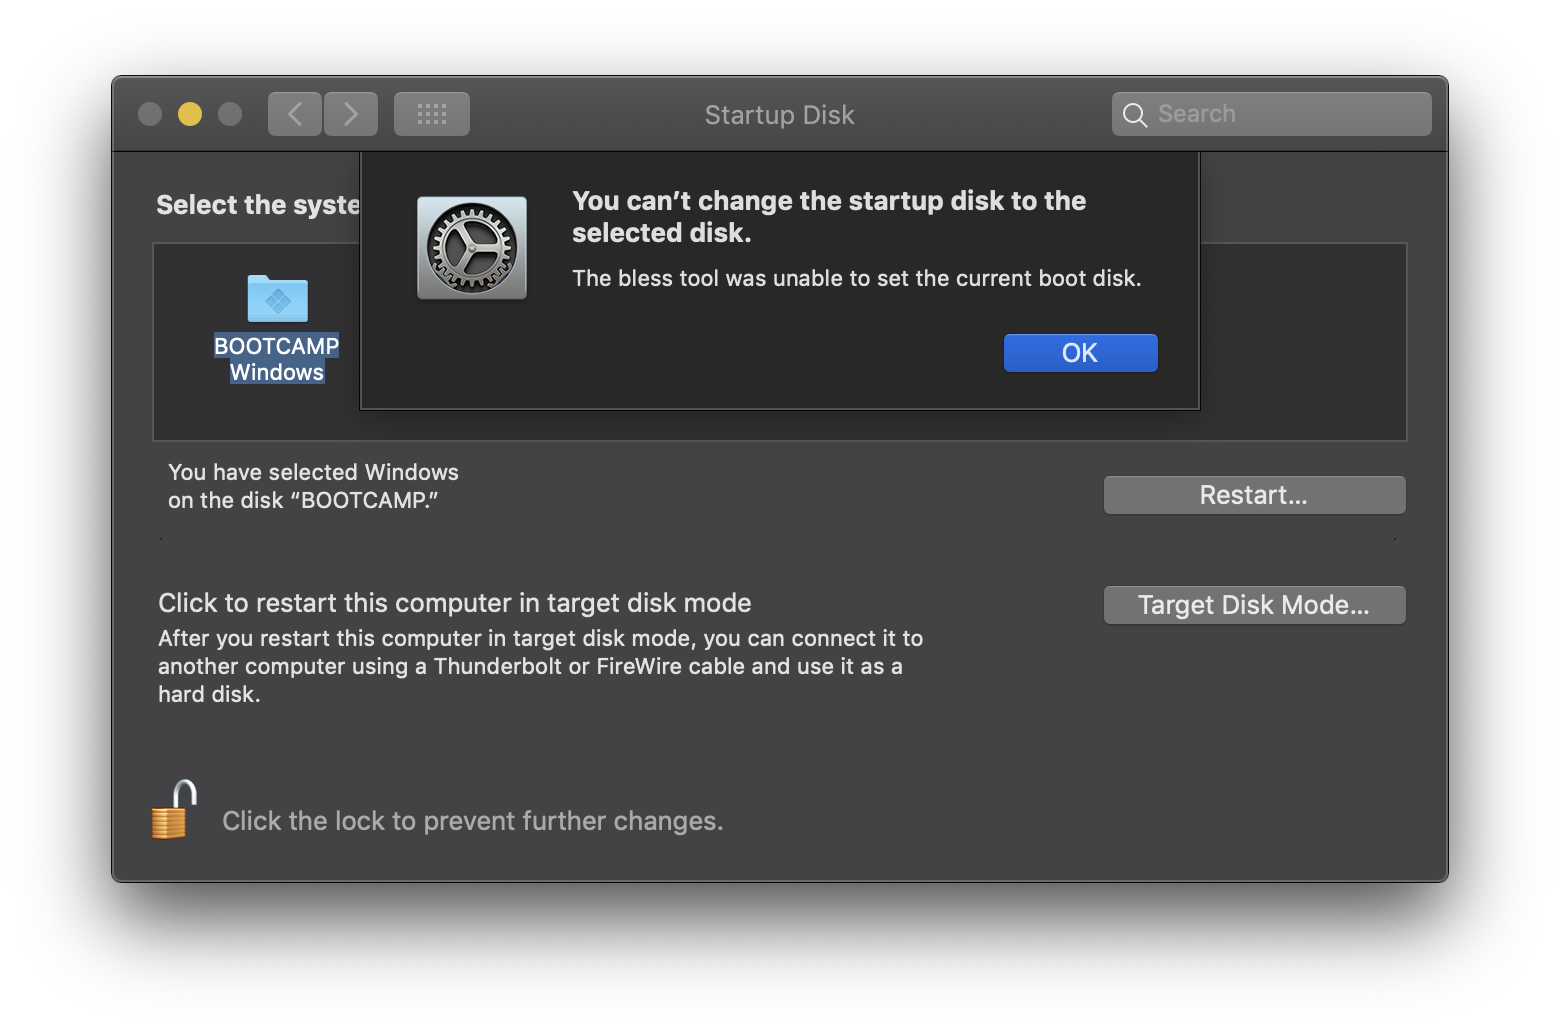The image size is (1560, 1030).
Task: Click the yellow minimize window button
Action: (190, 114)
